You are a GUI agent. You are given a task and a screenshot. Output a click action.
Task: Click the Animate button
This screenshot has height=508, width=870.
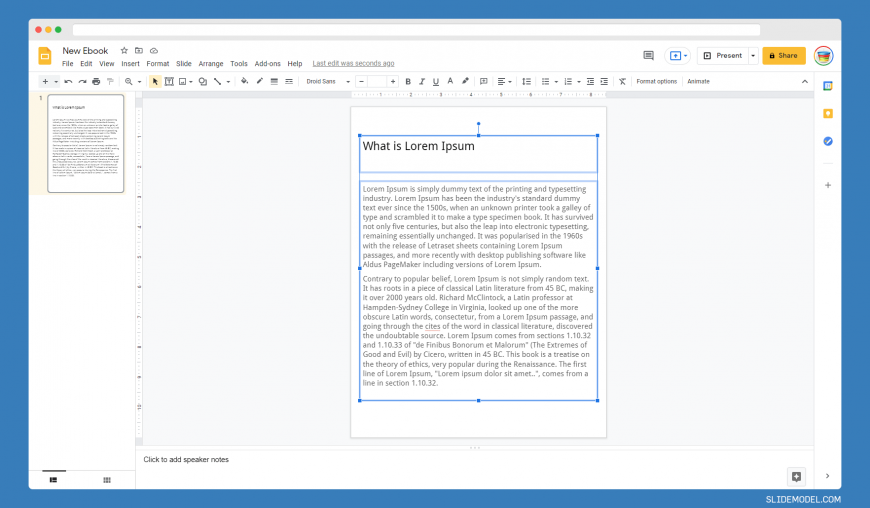point(699,82)
